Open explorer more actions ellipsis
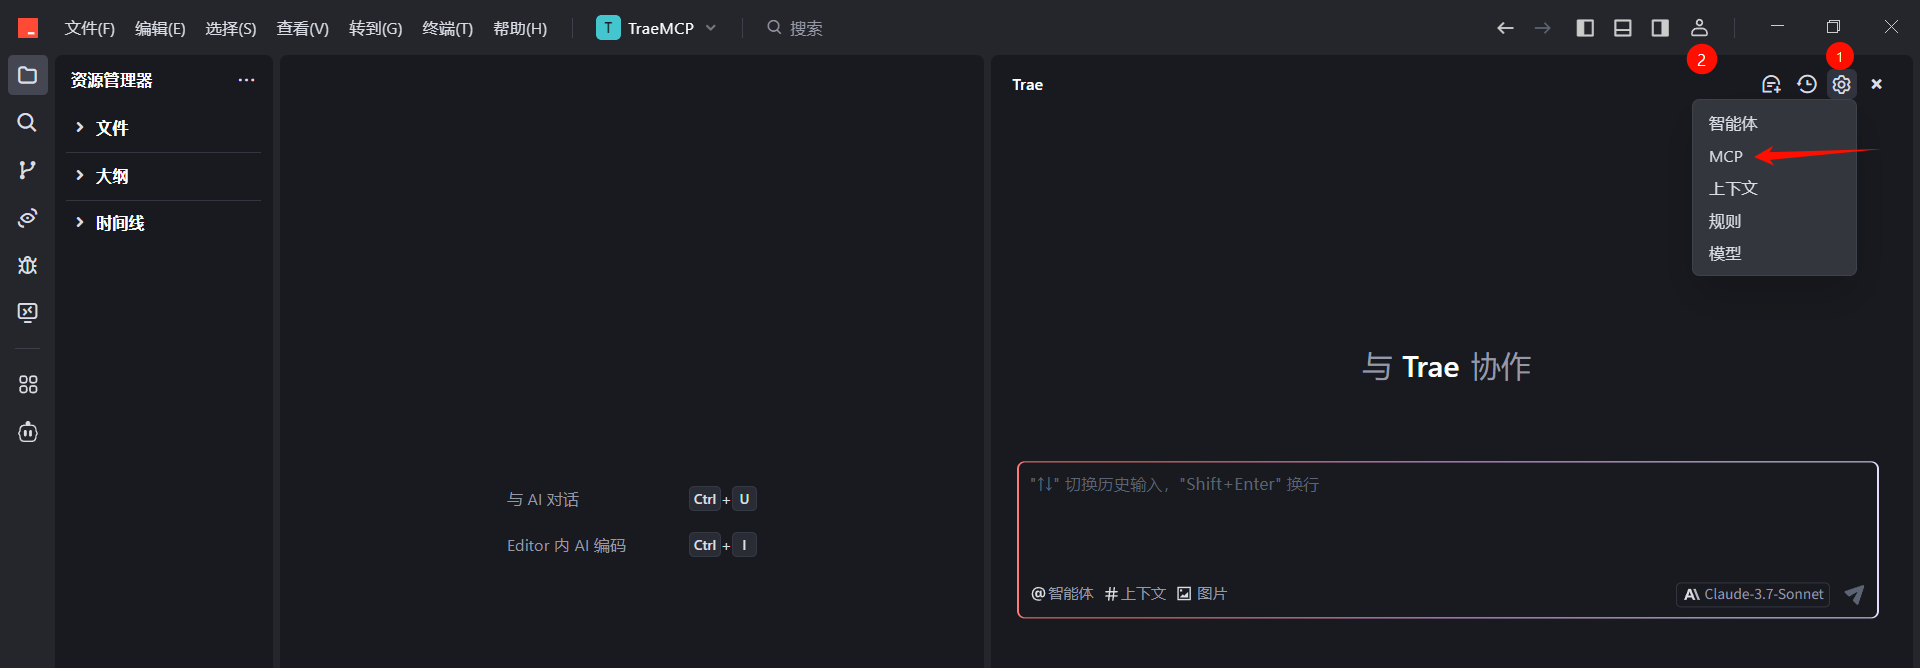Screen dimensions: 1920x668 (246, 80)
